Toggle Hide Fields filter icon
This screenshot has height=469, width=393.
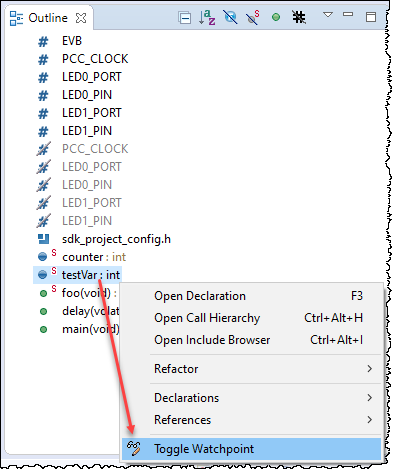pyautogui.click(x=230, y=17)
